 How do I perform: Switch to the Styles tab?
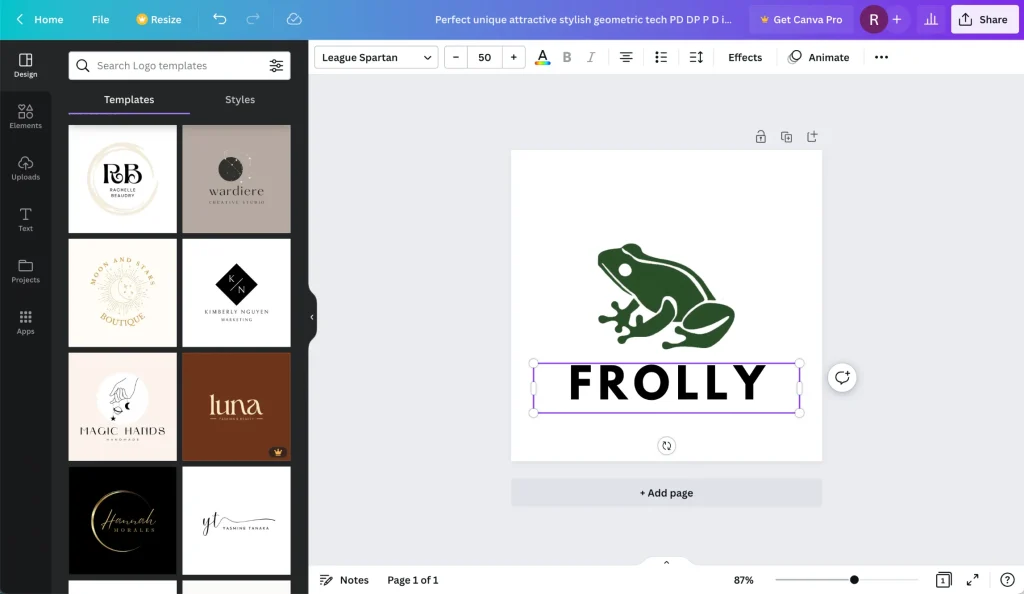[x=240, y=100]
